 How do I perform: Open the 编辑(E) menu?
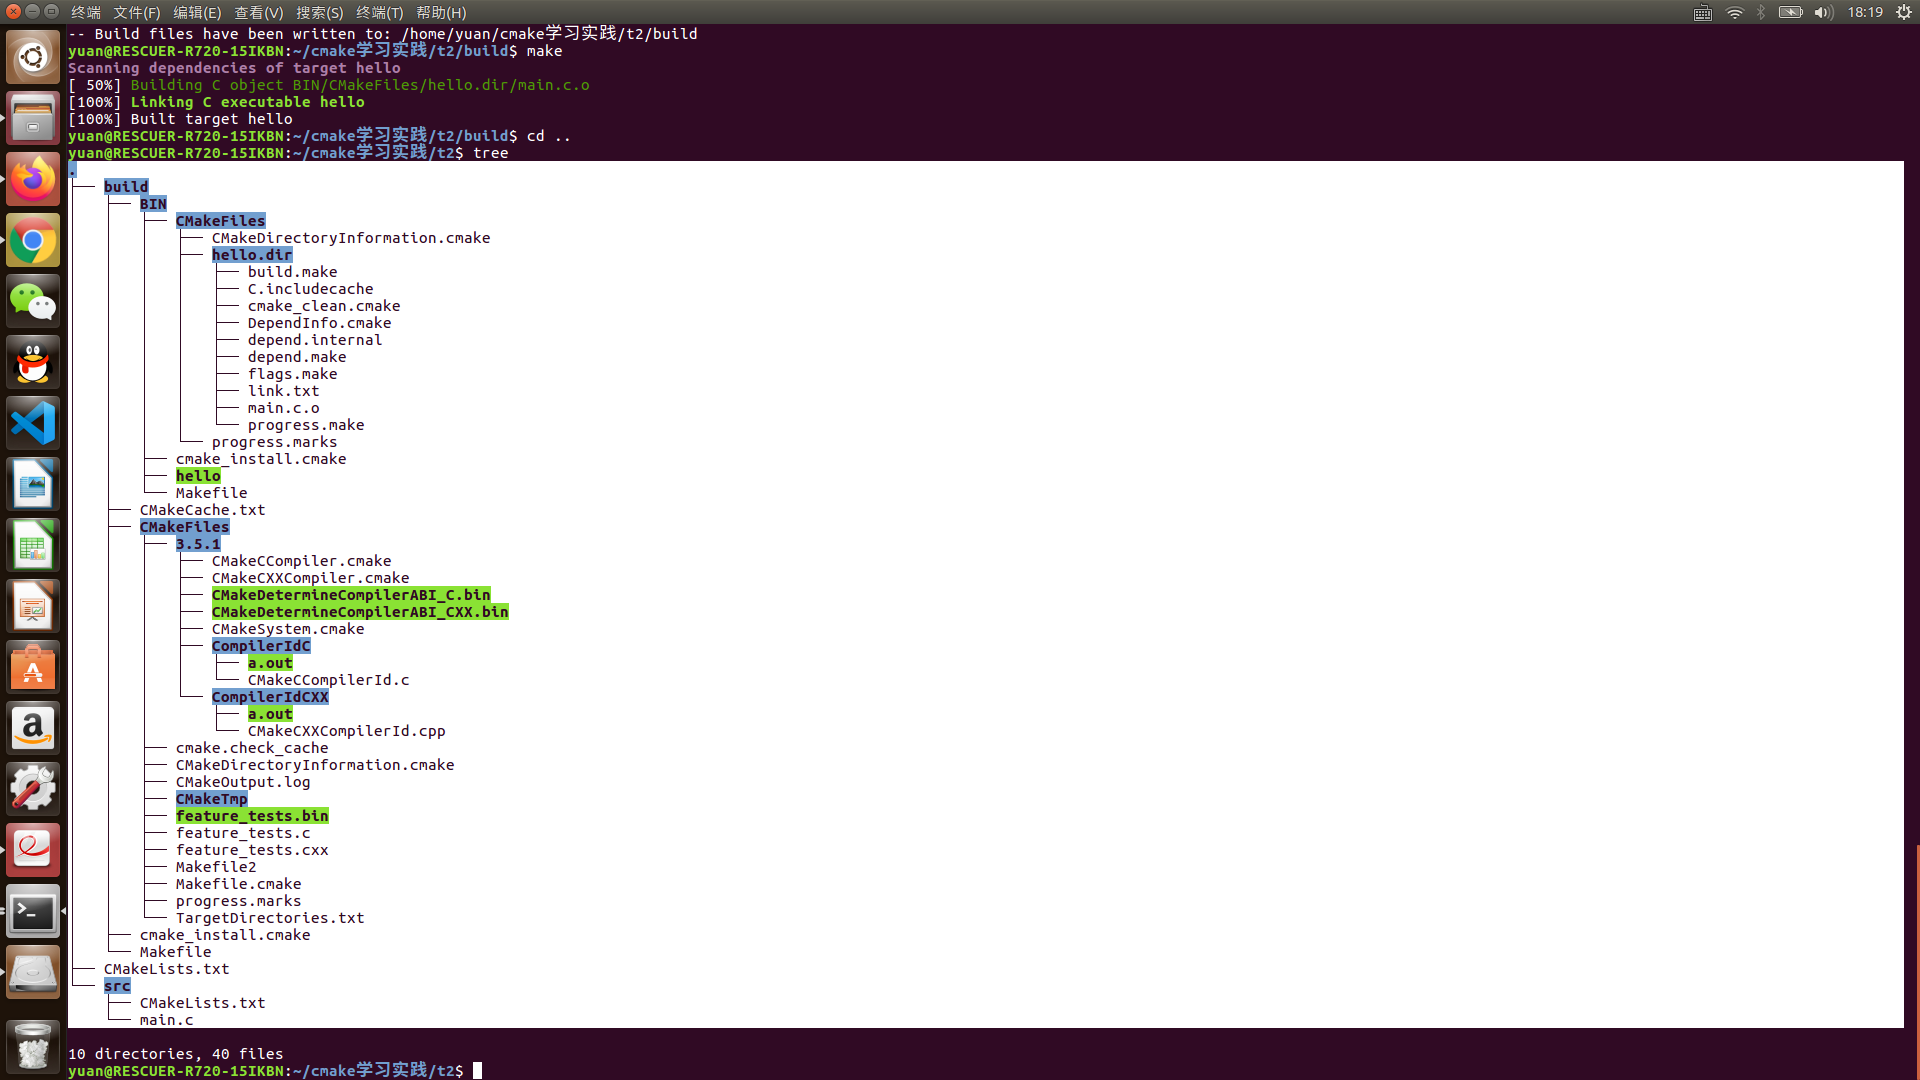197,12
